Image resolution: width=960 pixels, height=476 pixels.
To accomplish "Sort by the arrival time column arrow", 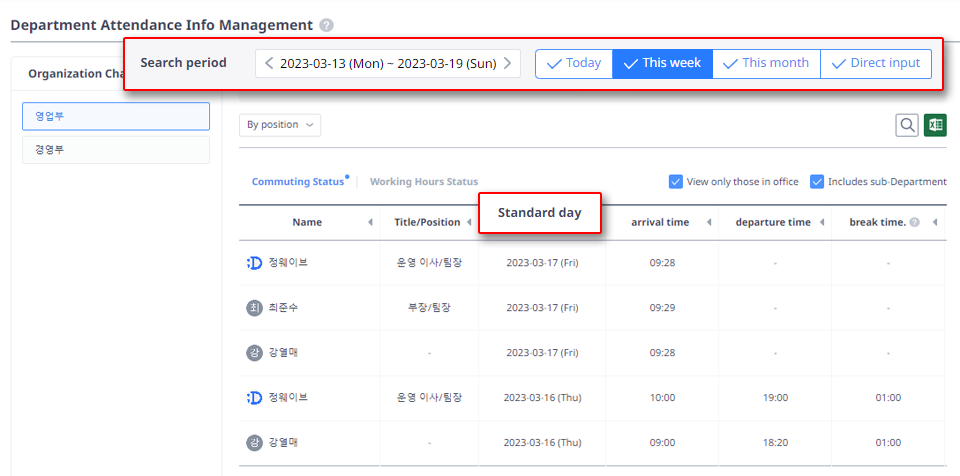I will 709,222.
